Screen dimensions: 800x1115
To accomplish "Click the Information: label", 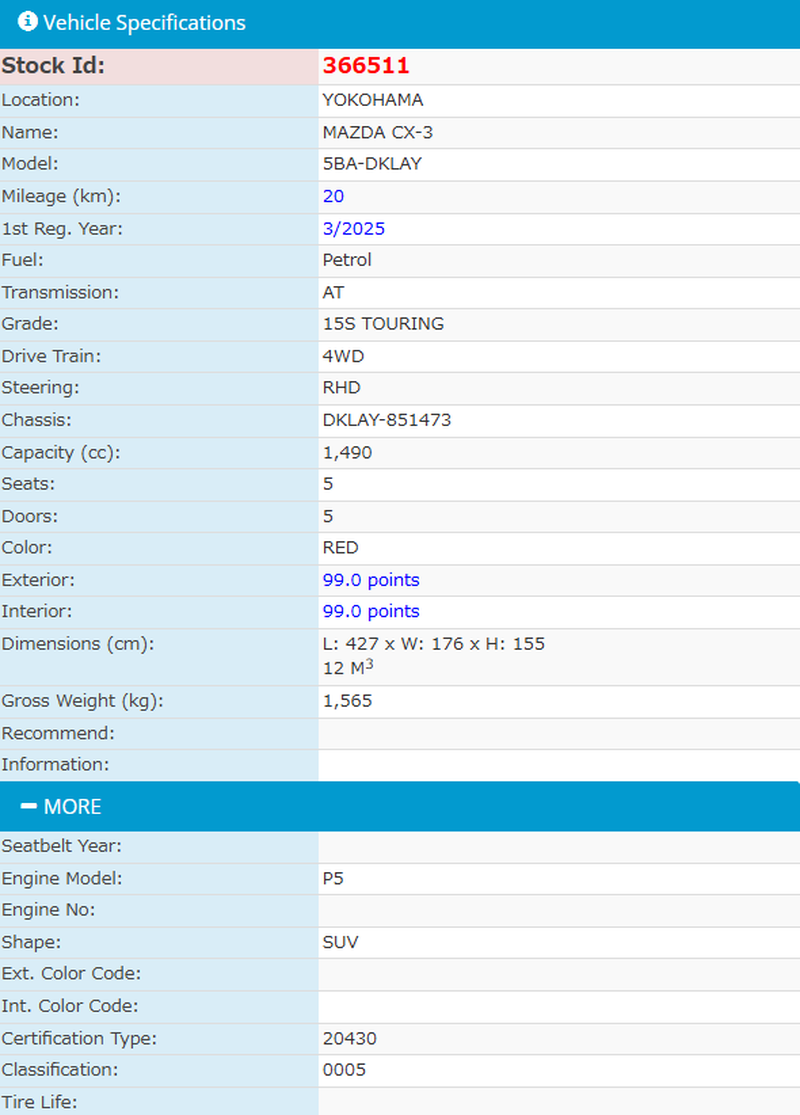I will pyautogui.click(x=55, y=764).
